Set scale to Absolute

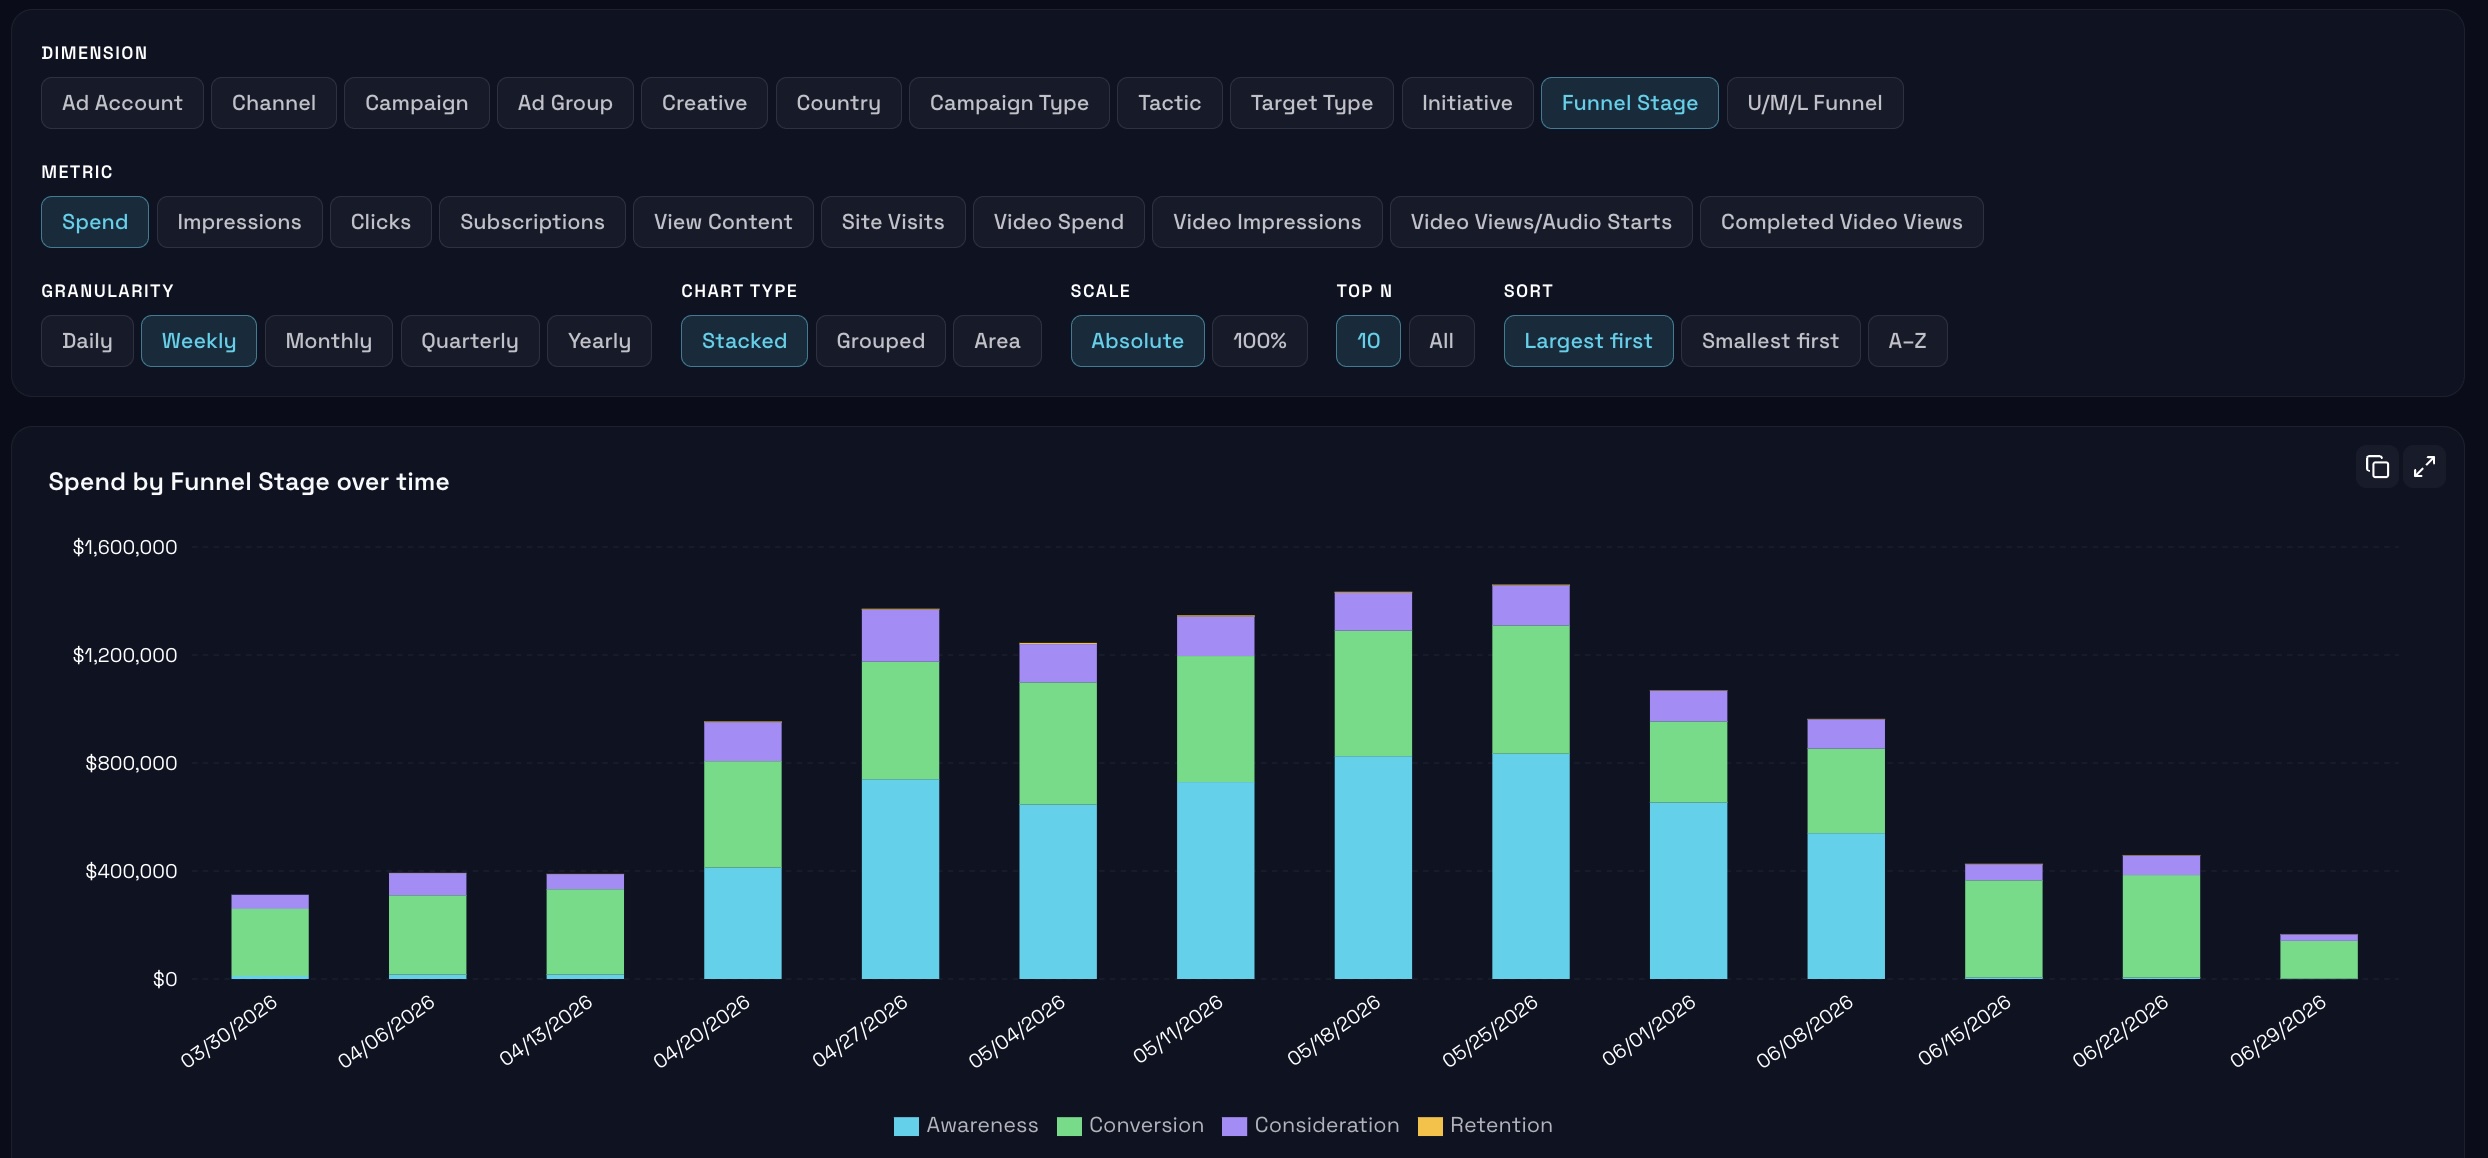click(1137, 341)
